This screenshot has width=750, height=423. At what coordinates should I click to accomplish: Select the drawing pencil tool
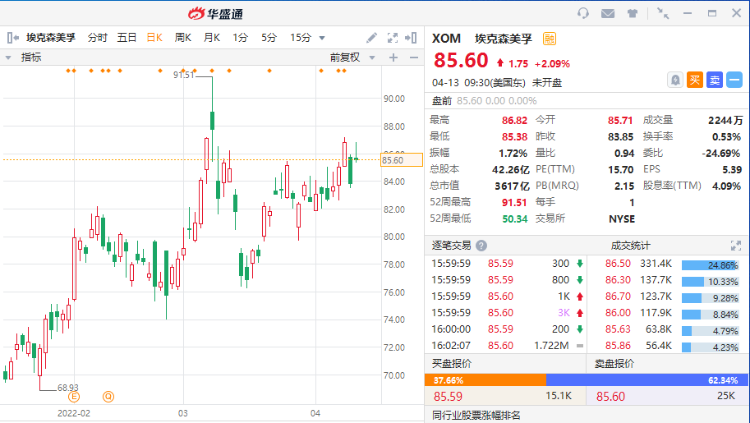tap(372, 37)
